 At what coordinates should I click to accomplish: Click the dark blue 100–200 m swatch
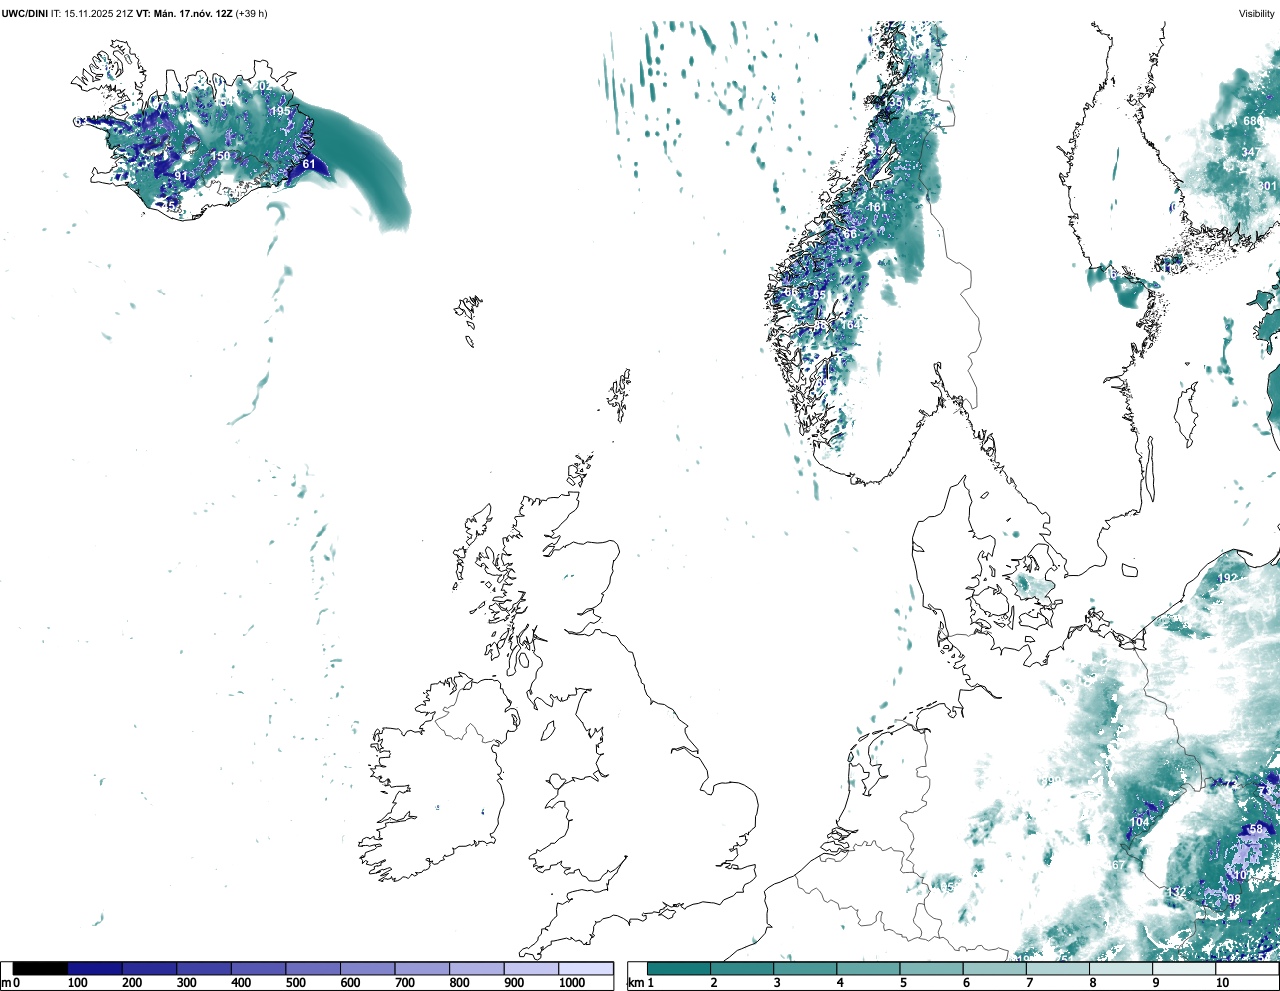(95, 969)
